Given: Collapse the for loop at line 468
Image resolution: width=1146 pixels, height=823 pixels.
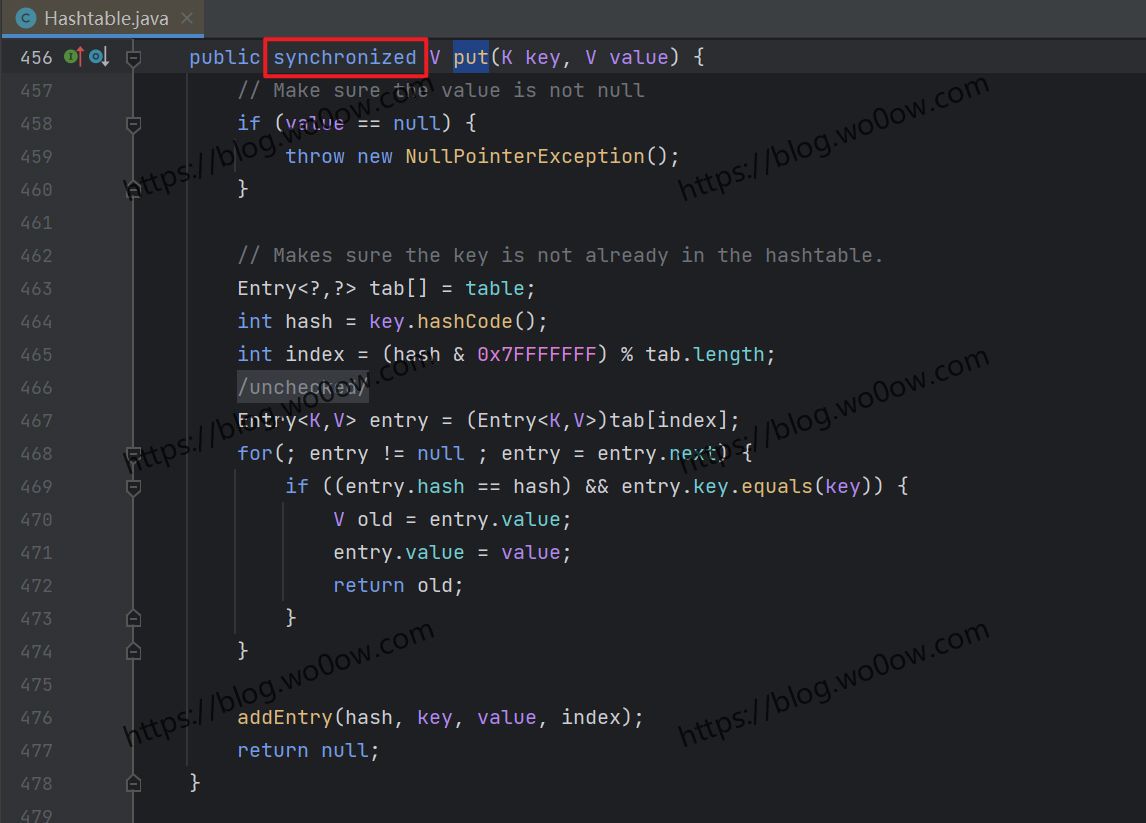Looking at the screenshot, I should click(133, 454).
